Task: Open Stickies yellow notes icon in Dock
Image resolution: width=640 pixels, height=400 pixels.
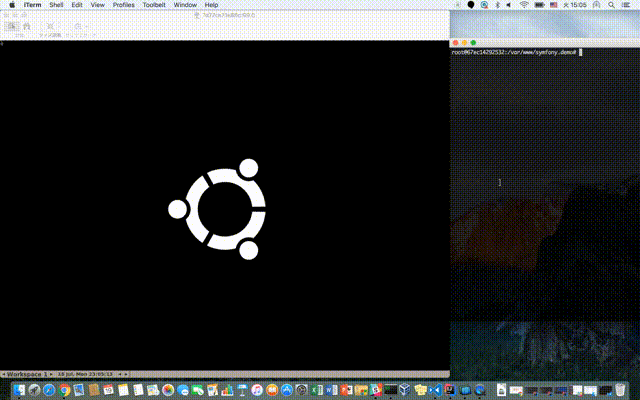Action: pos(420,390)
